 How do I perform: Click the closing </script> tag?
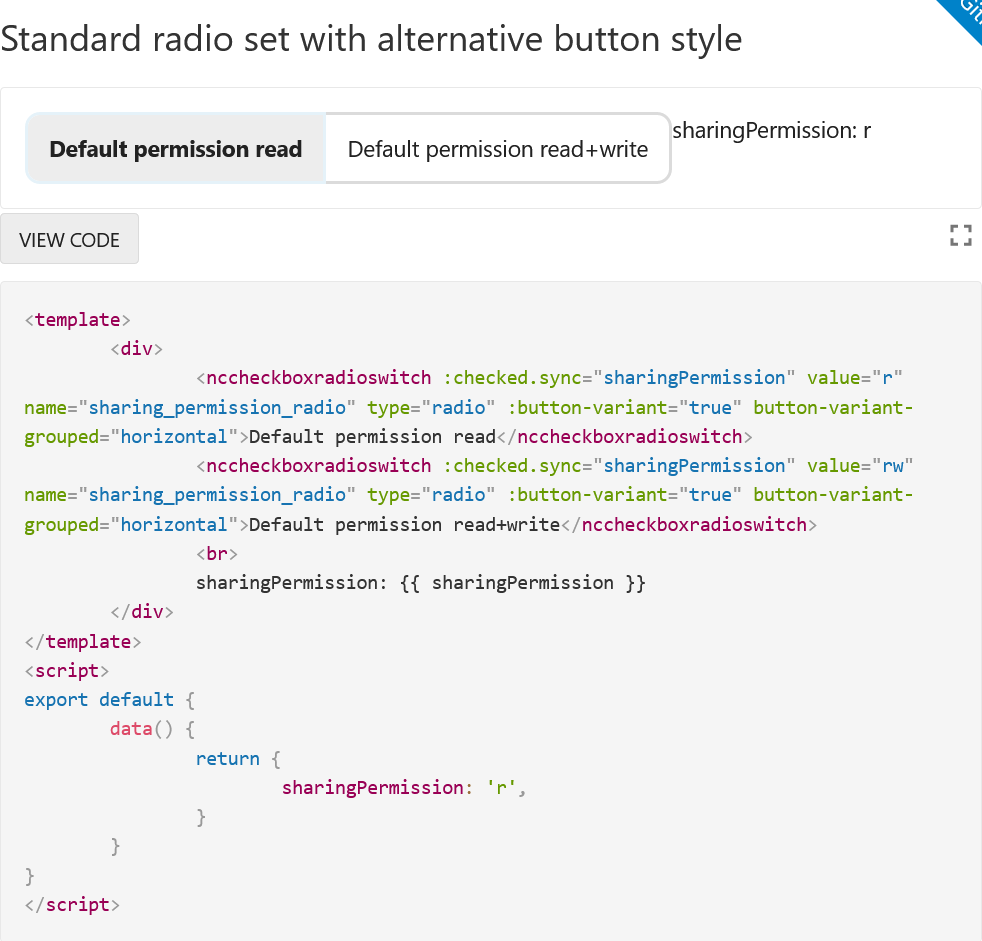tap(72, 905)
